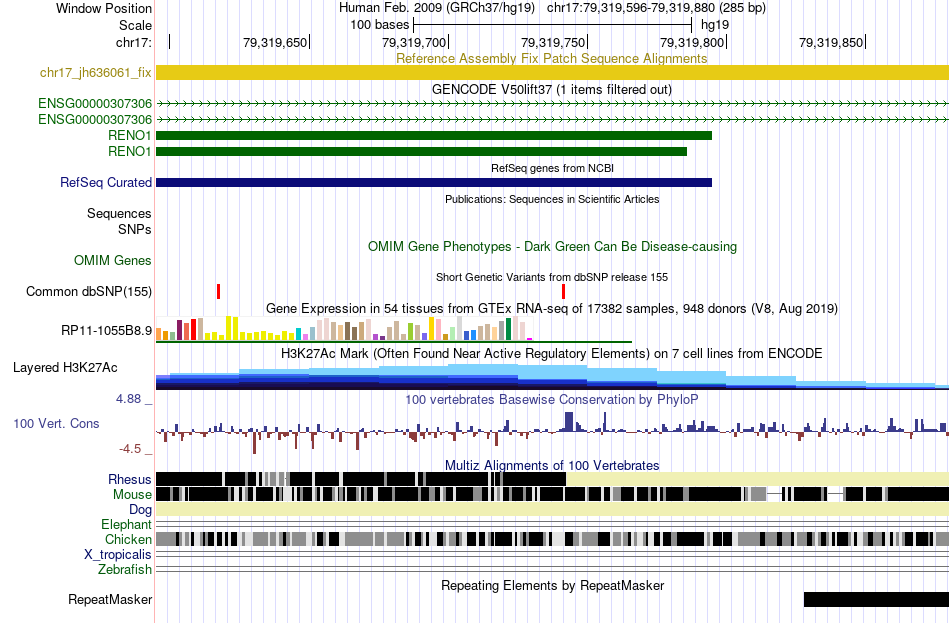This screenshot has width=950, height=623.
Task: Click the OMIM Genes label
Action: 113,261
